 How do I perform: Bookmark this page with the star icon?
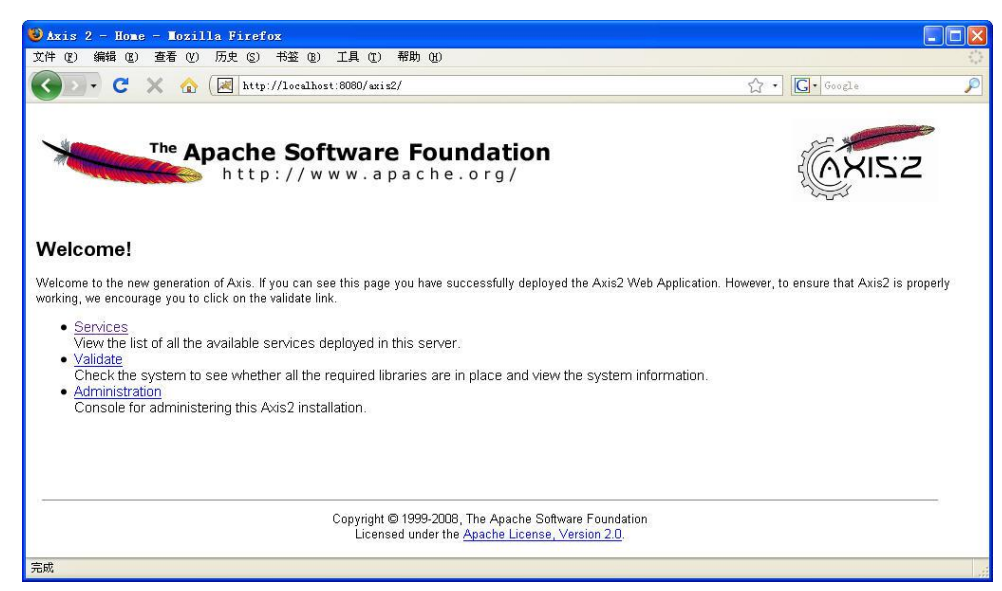tap(756, 86)
